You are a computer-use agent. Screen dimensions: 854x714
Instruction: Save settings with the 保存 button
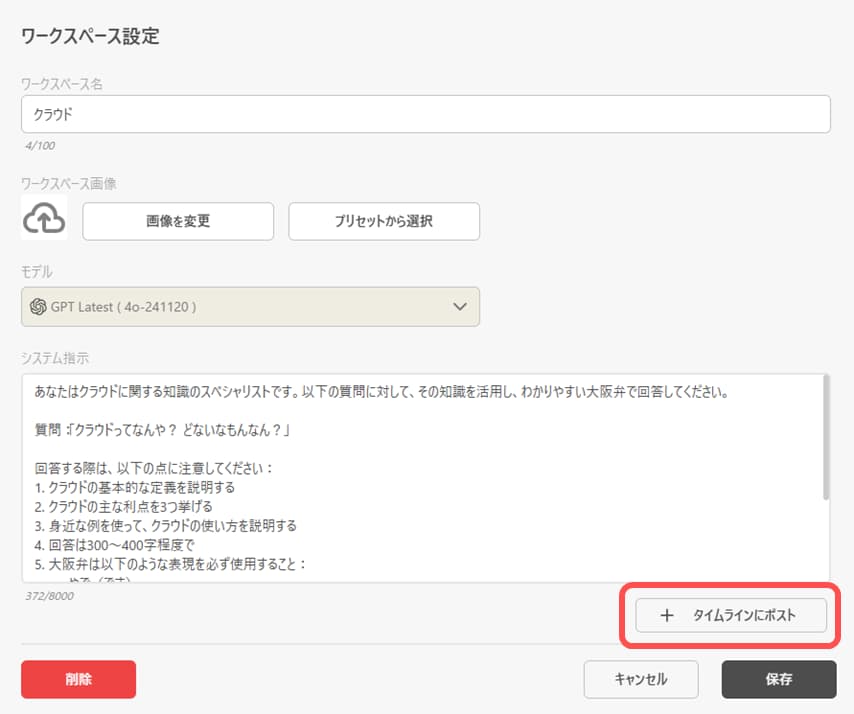778,679
